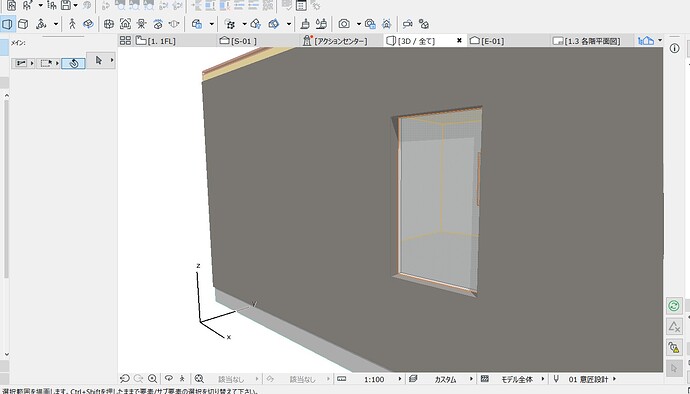Open the tab overview grid icon
The width and height of the screenshot is (690, 394).
[125, 41]
